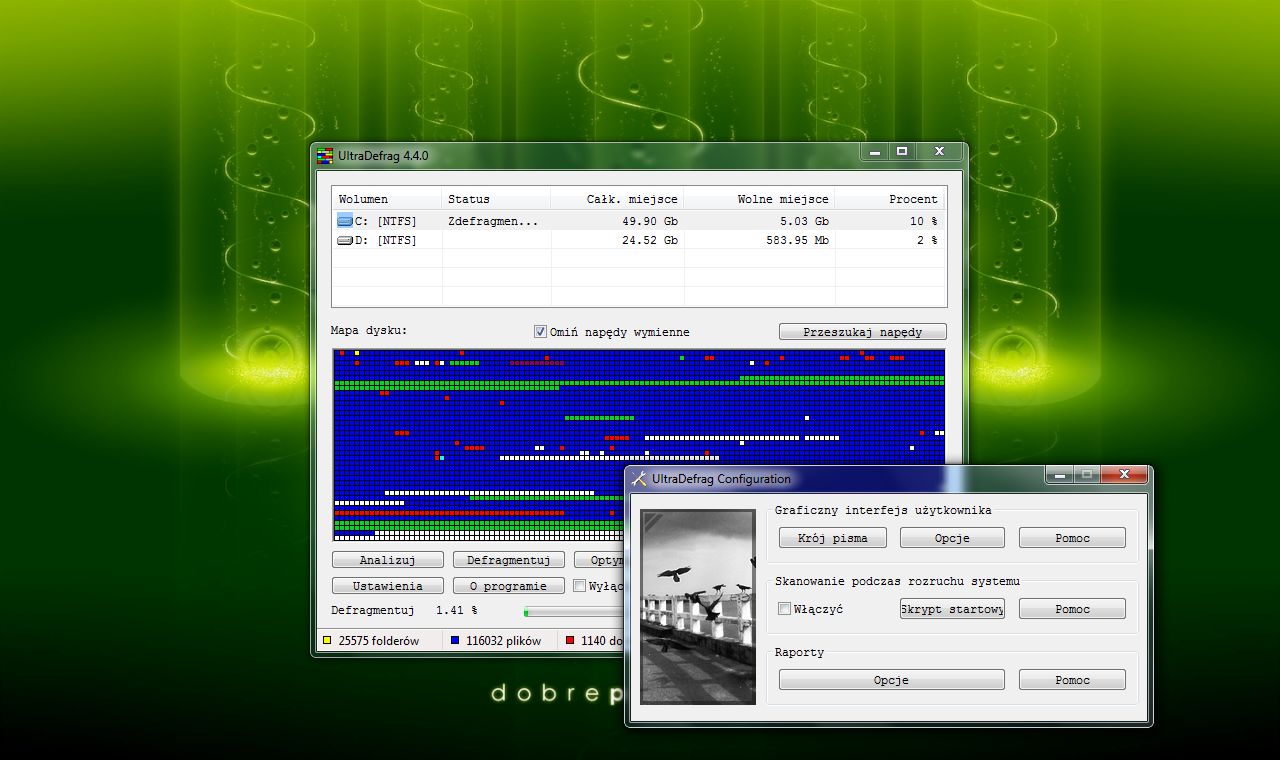Click the 'Analizuj' button
Image resolution: width=1280 pixels, height=760 pixels.
(387, 560)
